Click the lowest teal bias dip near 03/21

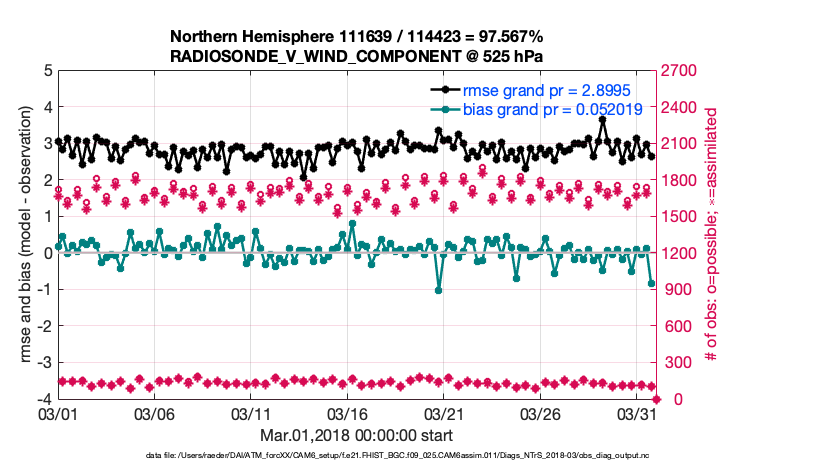(438, 290)
